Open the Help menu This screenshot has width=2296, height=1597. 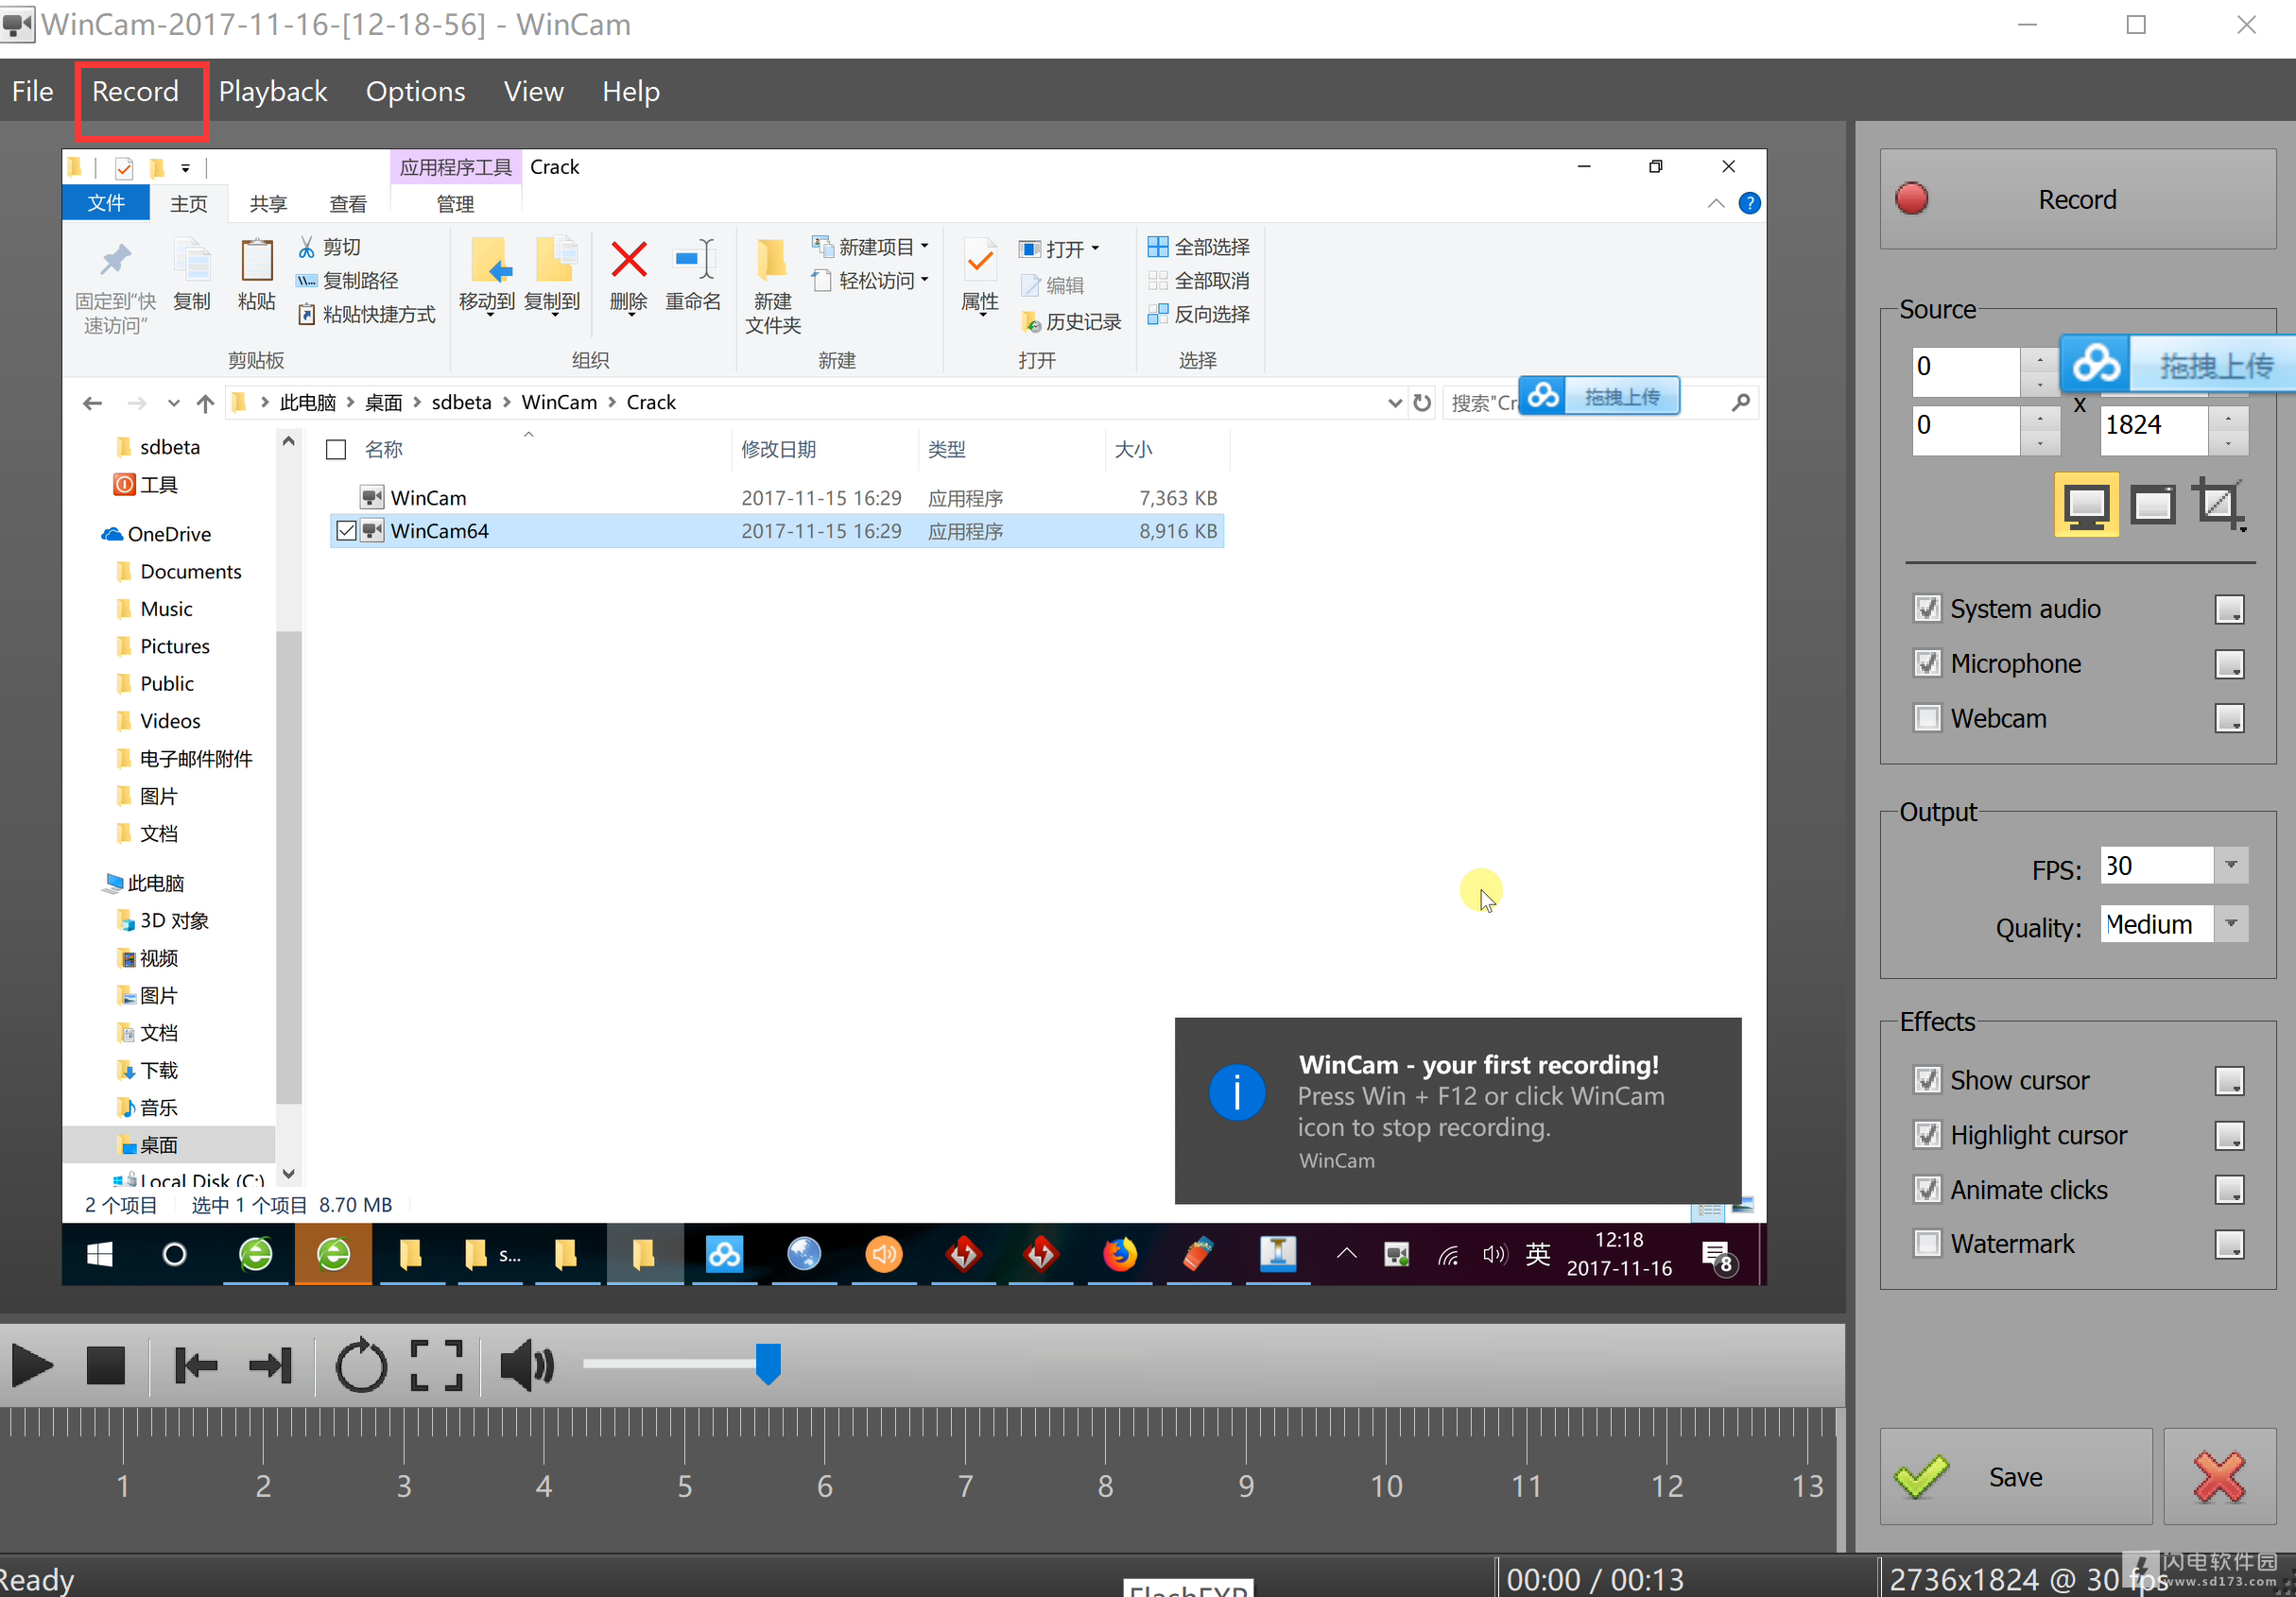[631, 91]
